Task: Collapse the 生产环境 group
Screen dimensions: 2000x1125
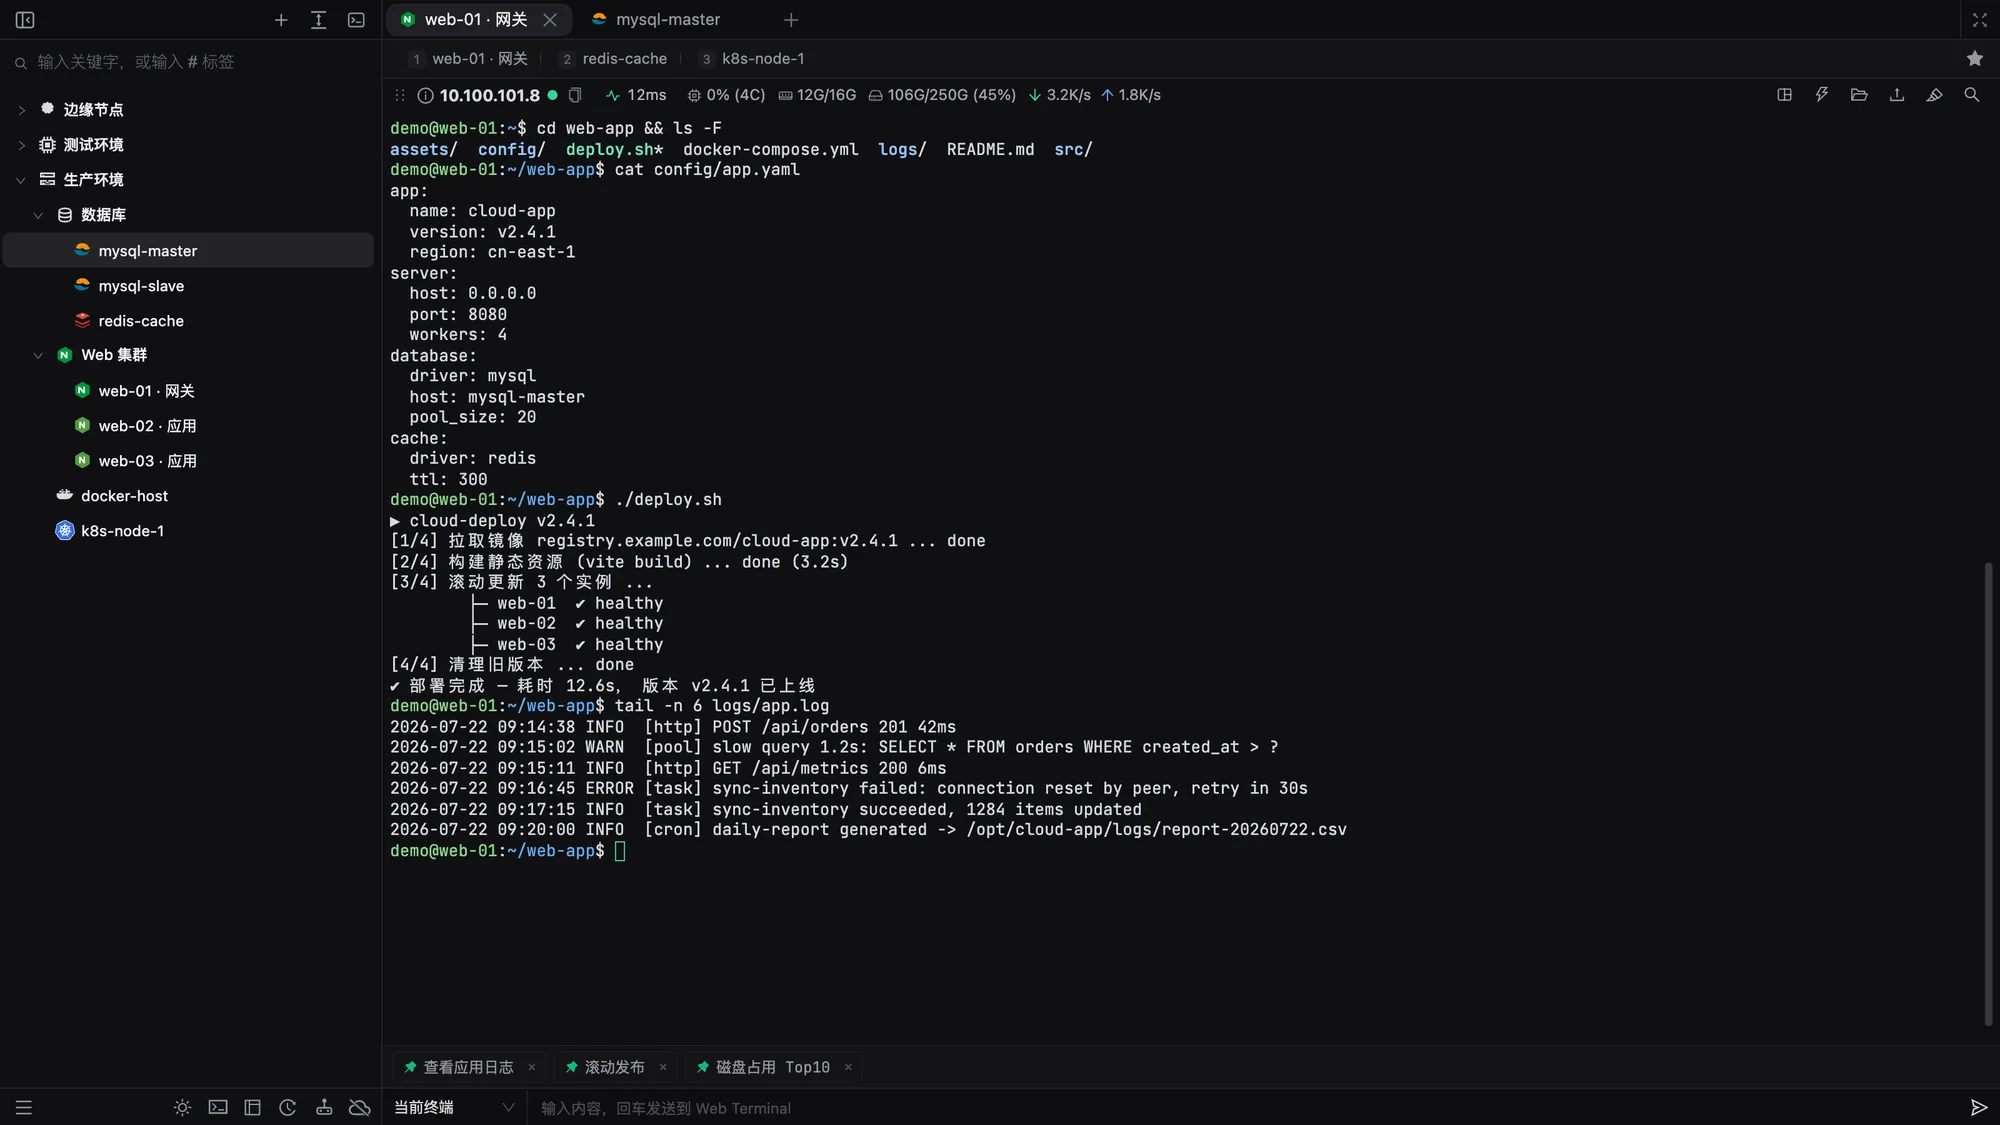Action: (x=21, y=180)
